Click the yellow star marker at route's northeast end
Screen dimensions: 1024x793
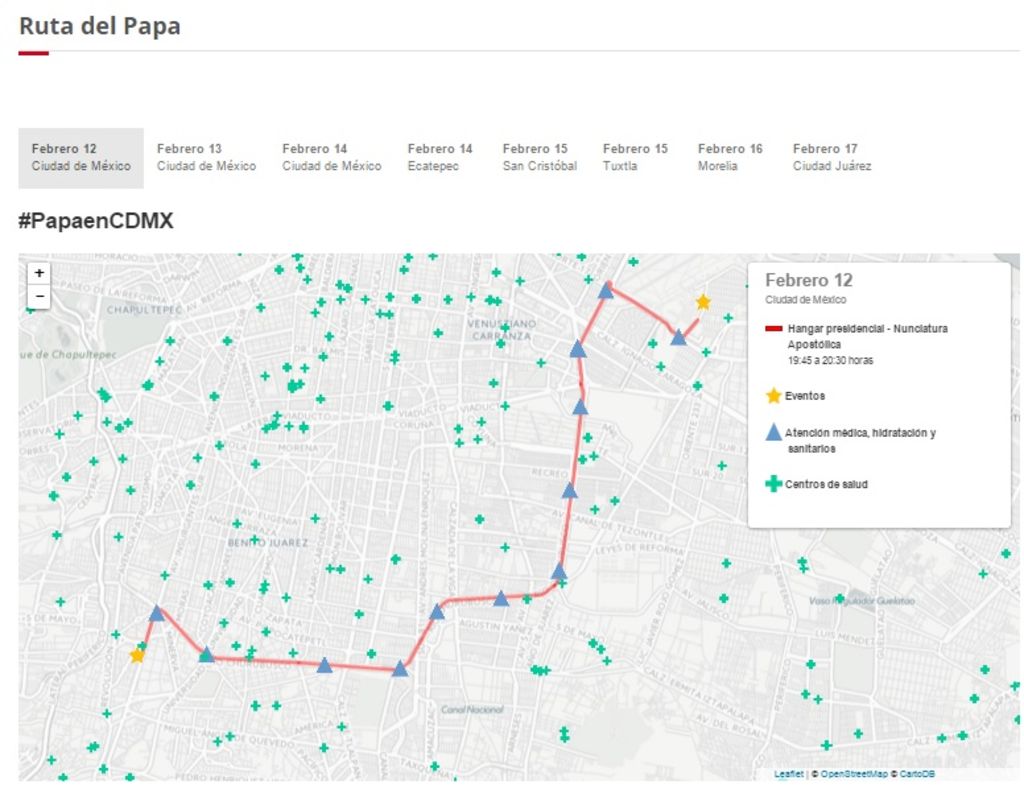(703, 302)
